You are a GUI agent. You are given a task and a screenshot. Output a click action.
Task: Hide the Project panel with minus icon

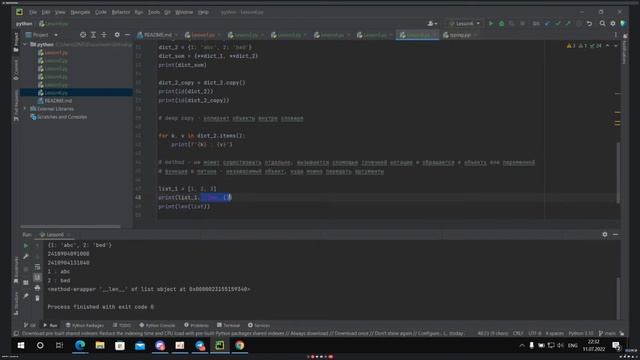[x=127, y=35]
